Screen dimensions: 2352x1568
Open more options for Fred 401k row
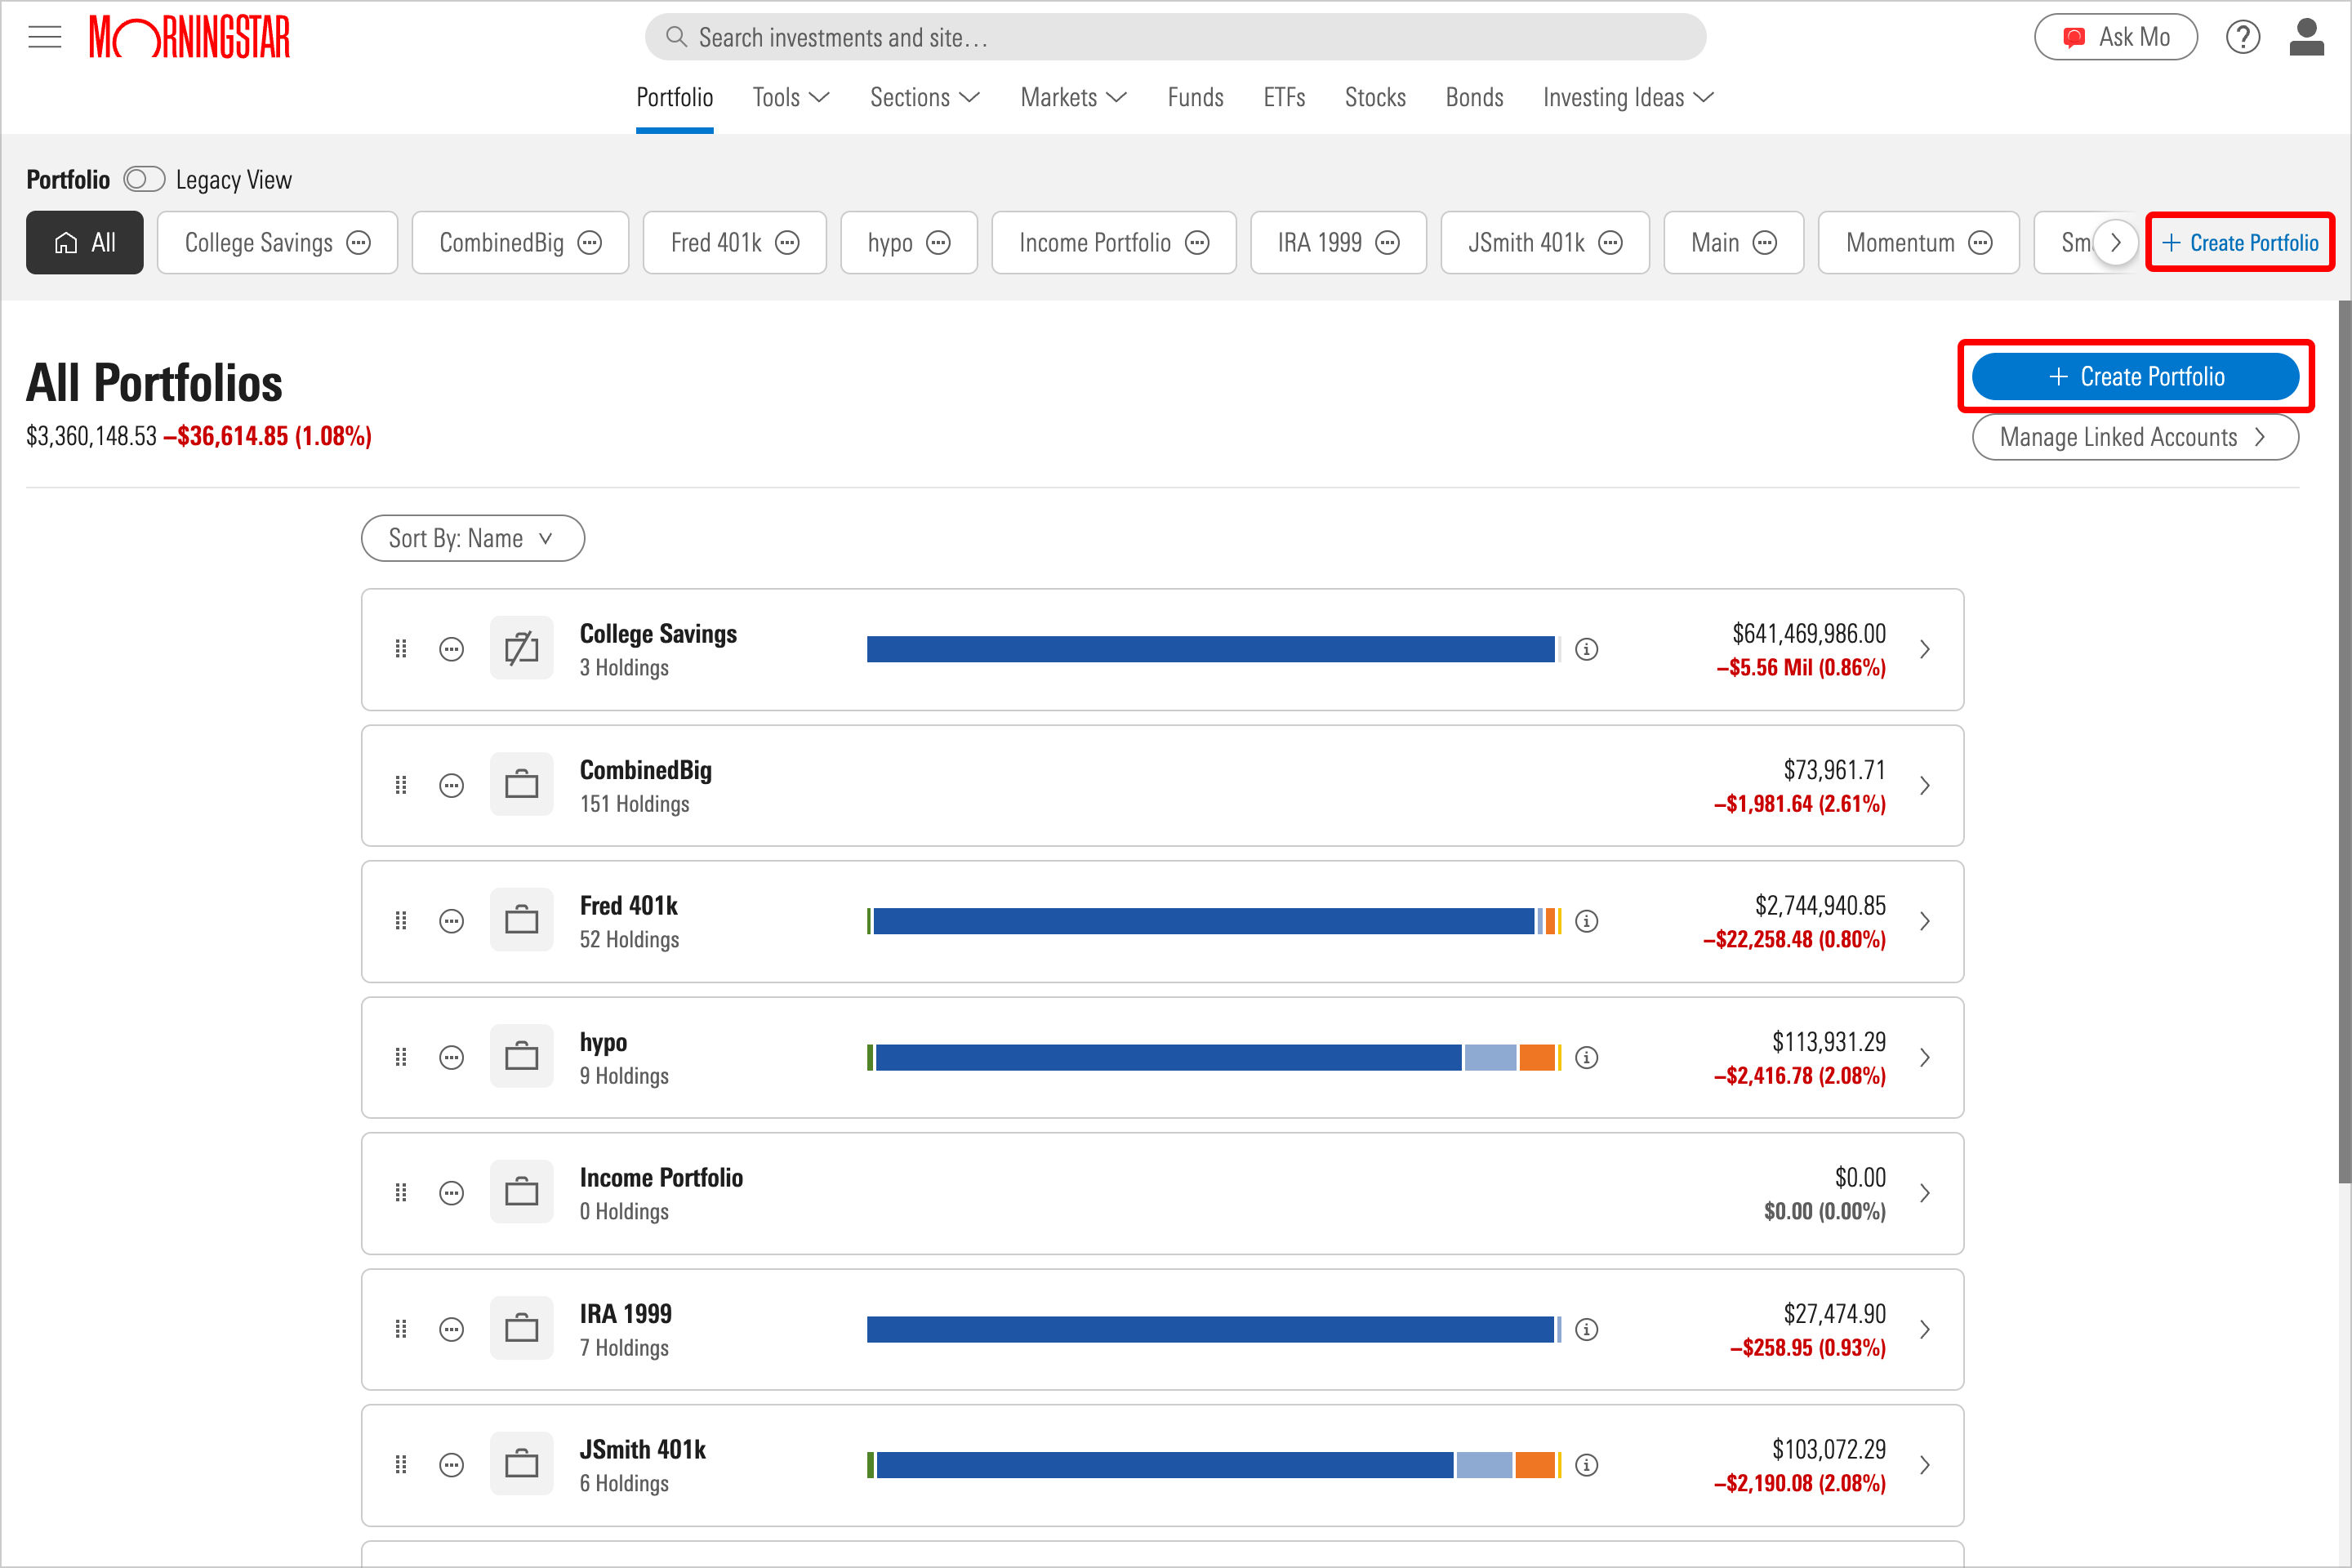452,921
